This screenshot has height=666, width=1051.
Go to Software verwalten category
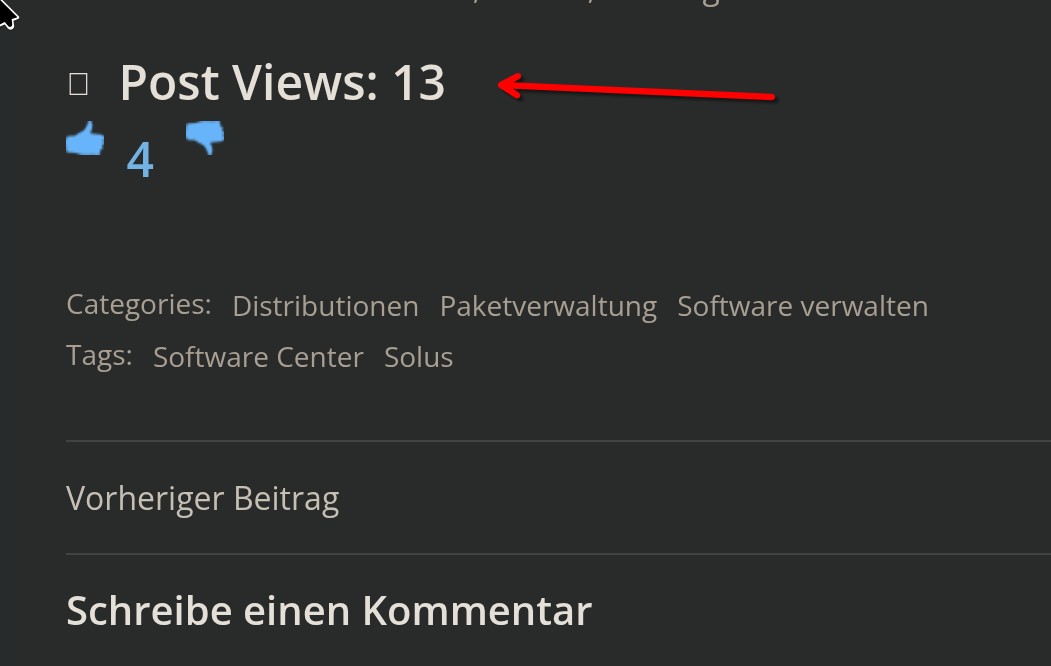(802, 306)
